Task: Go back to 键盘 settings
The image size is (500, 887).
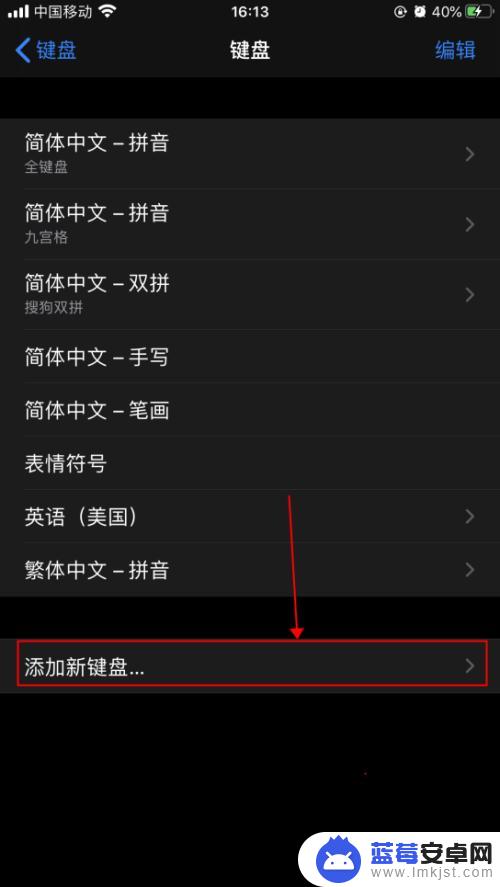Action: (46, 50)
